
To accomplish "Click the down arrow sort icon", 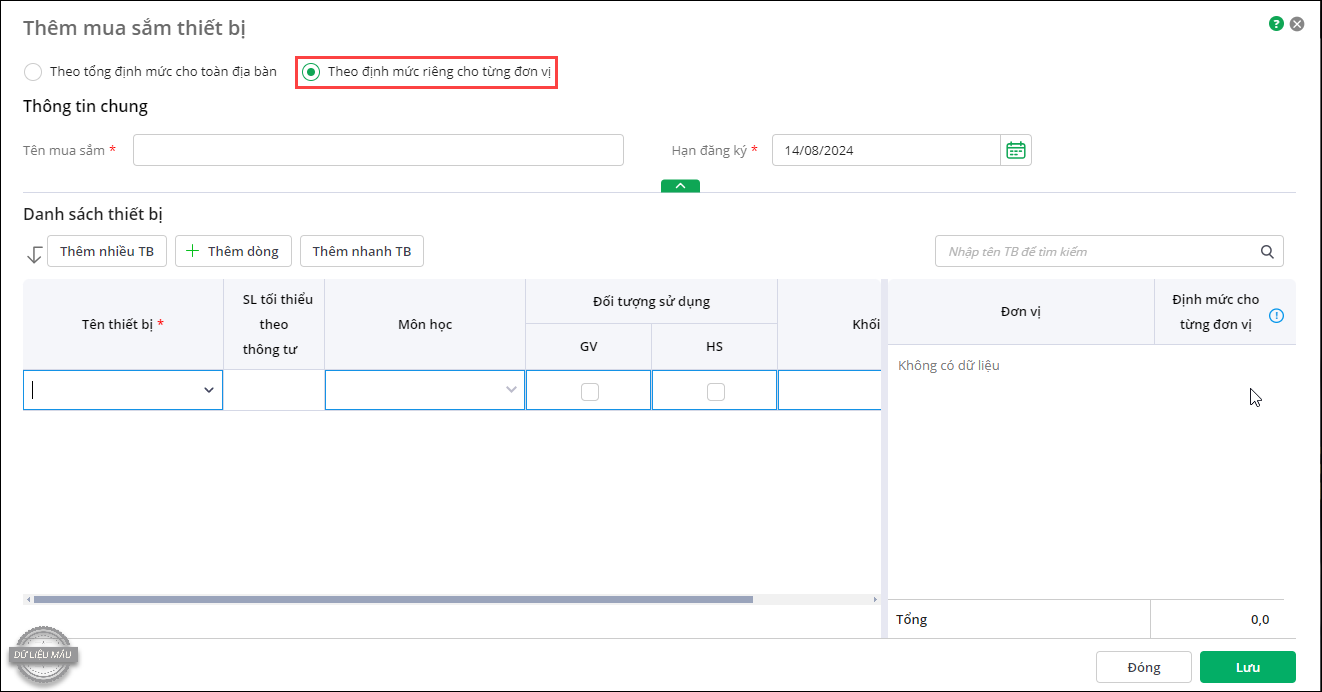I will click(35, 254).
